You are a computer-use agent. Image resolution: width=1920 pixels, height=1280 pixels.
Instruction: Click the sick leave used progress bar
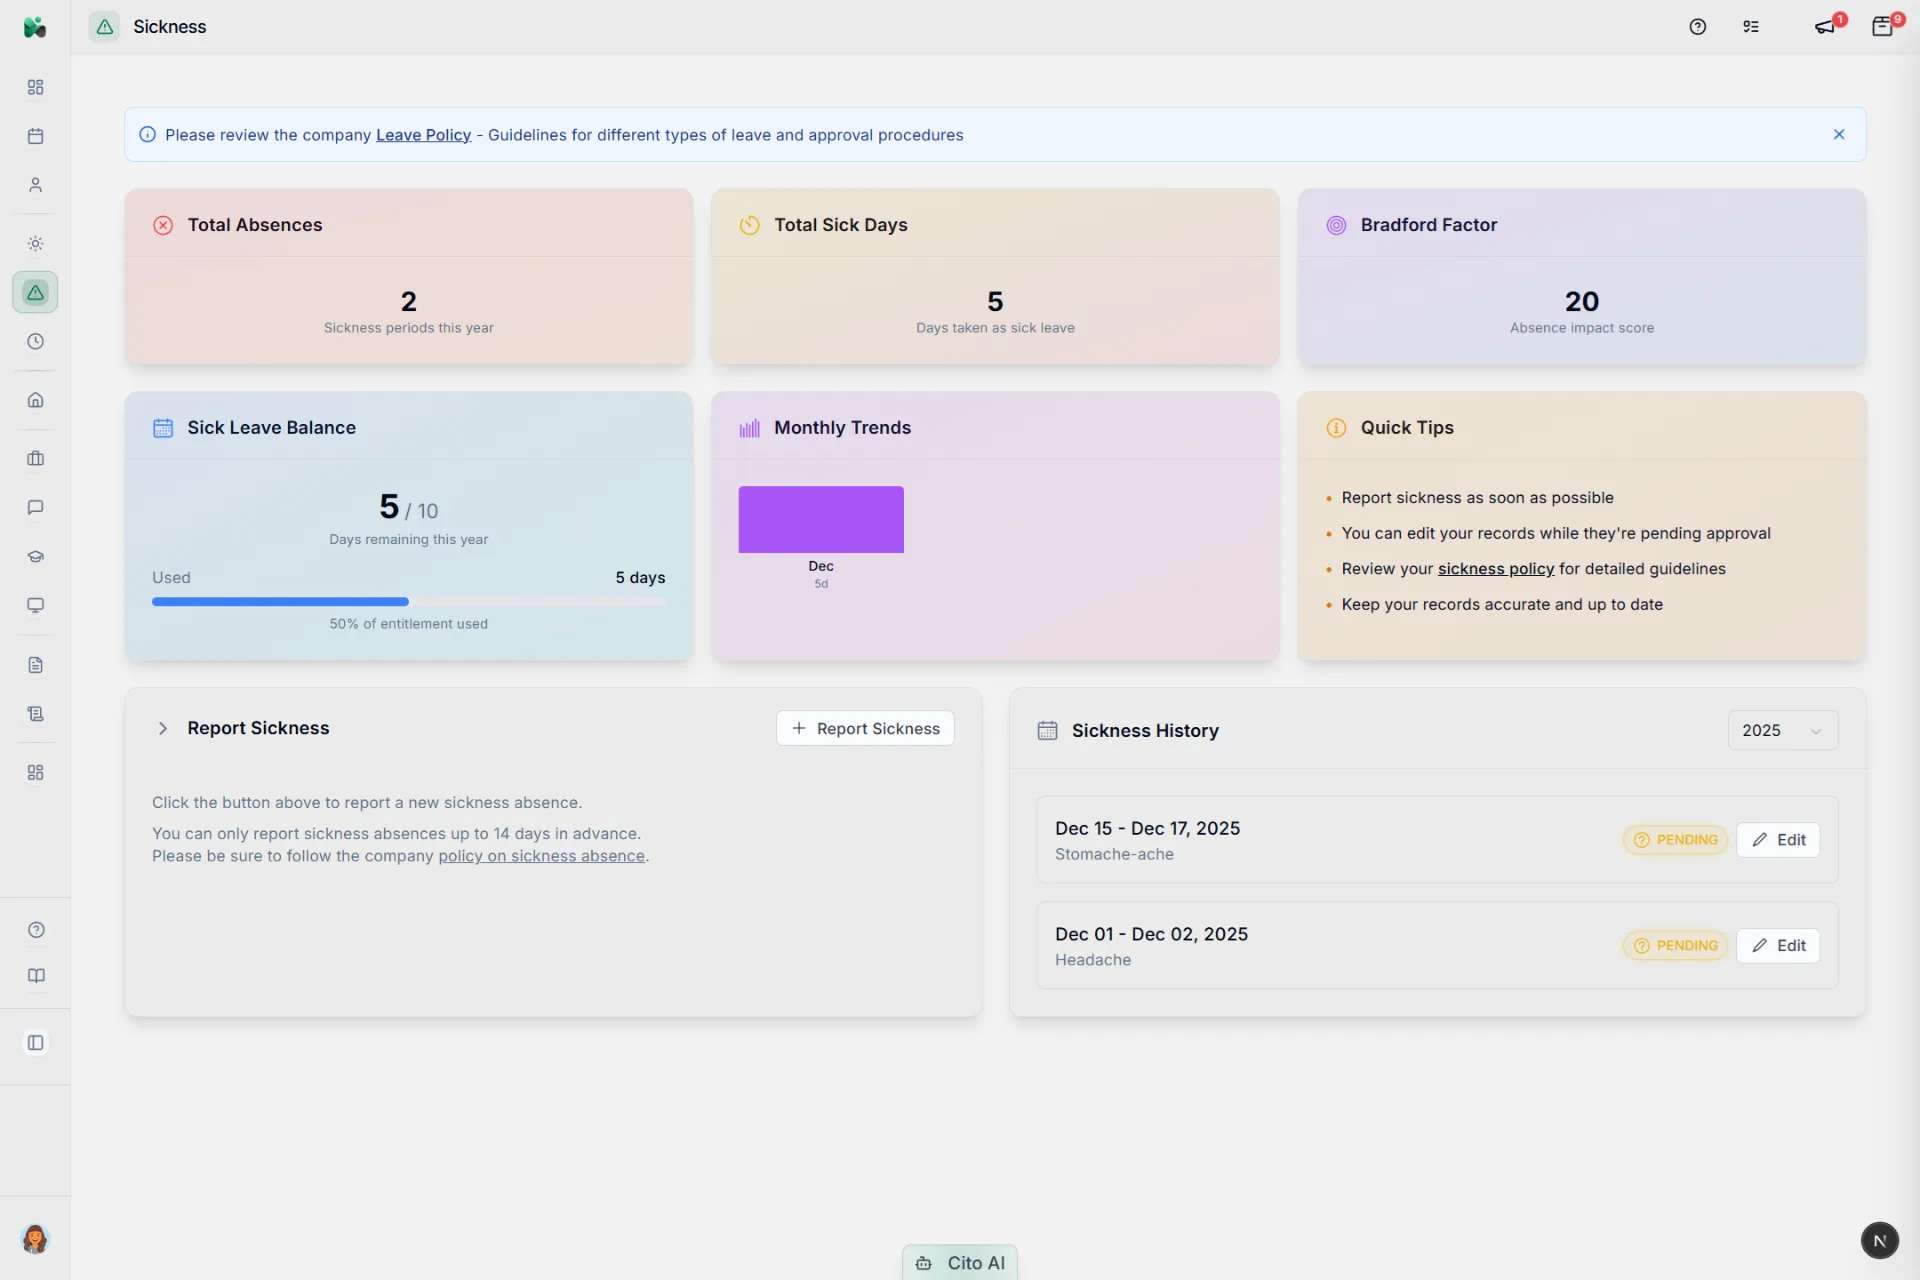[408, 602]
